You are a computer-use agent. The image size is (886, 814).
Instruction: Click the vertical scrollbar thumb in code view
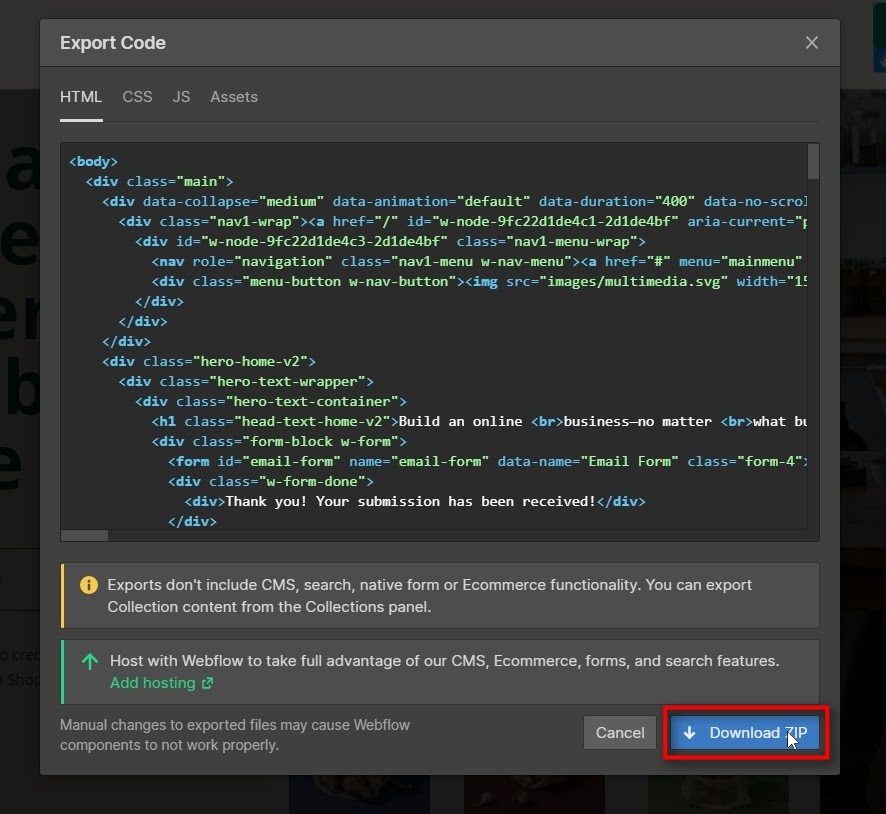click(x=813, y=162)
